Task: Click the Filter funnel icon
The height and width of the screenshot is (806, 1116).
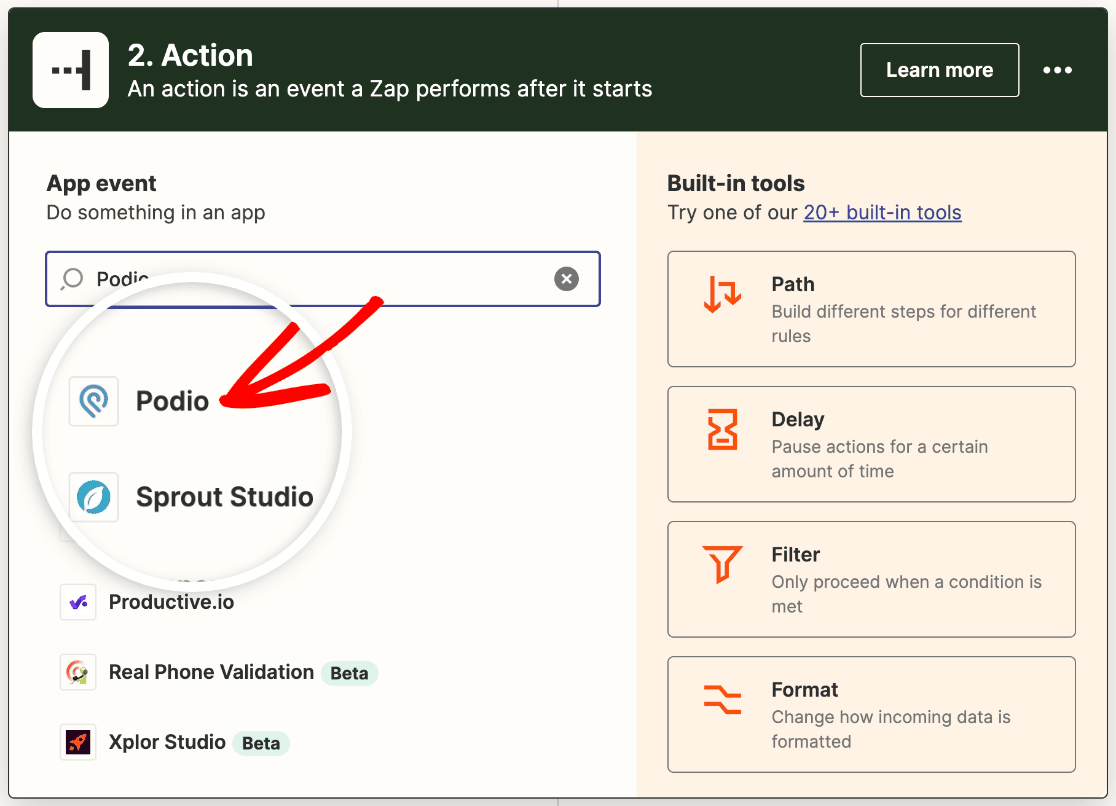Action: tap(722, 564)
